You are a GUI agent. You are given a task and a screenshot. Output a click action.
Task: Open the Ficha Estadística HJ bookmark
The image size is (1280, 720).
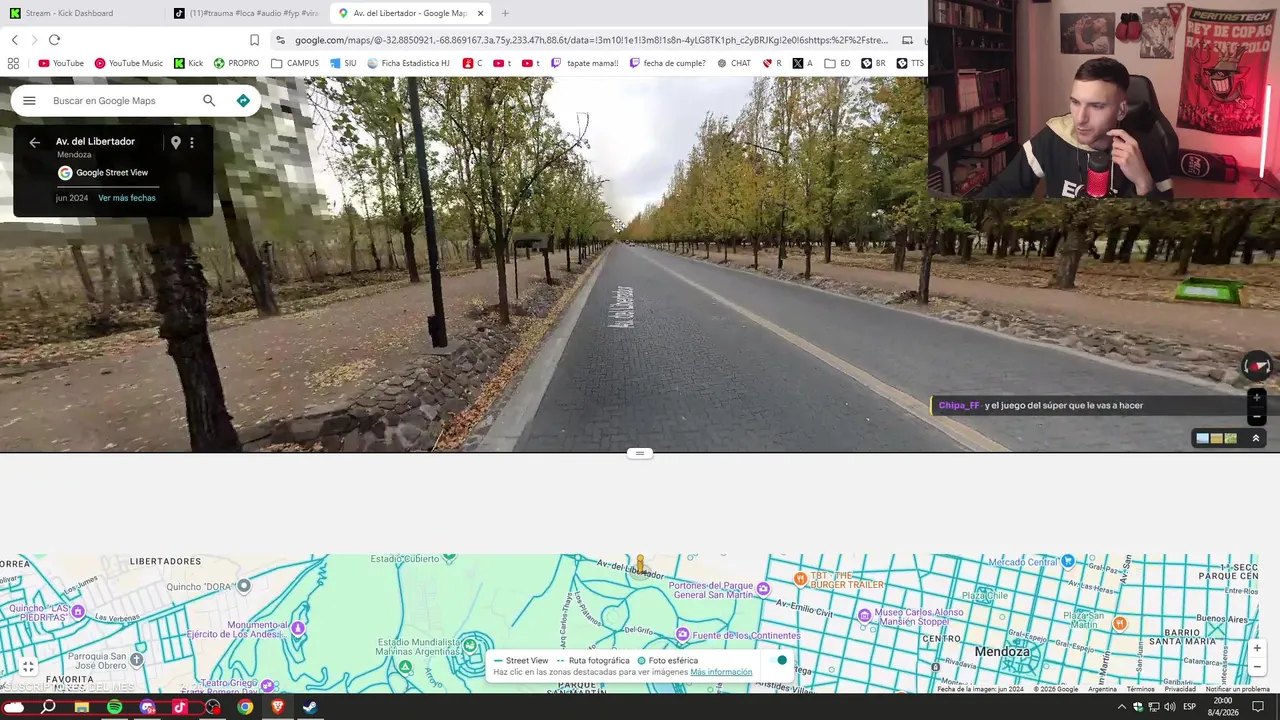(x=408, y=63)
